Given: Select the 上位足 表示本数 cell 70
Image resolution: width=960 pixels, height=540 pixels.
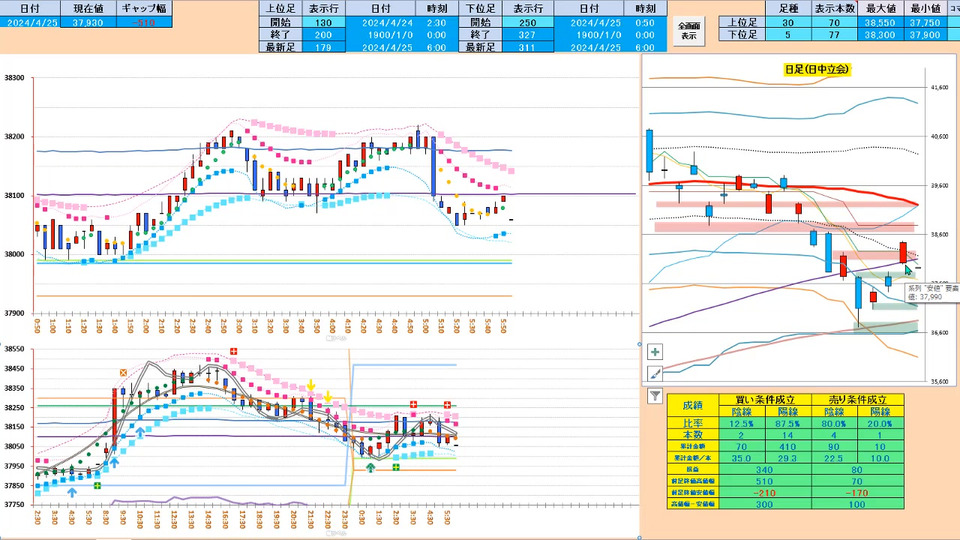Looking at the screenshot, I should click(x=834, y=23).
